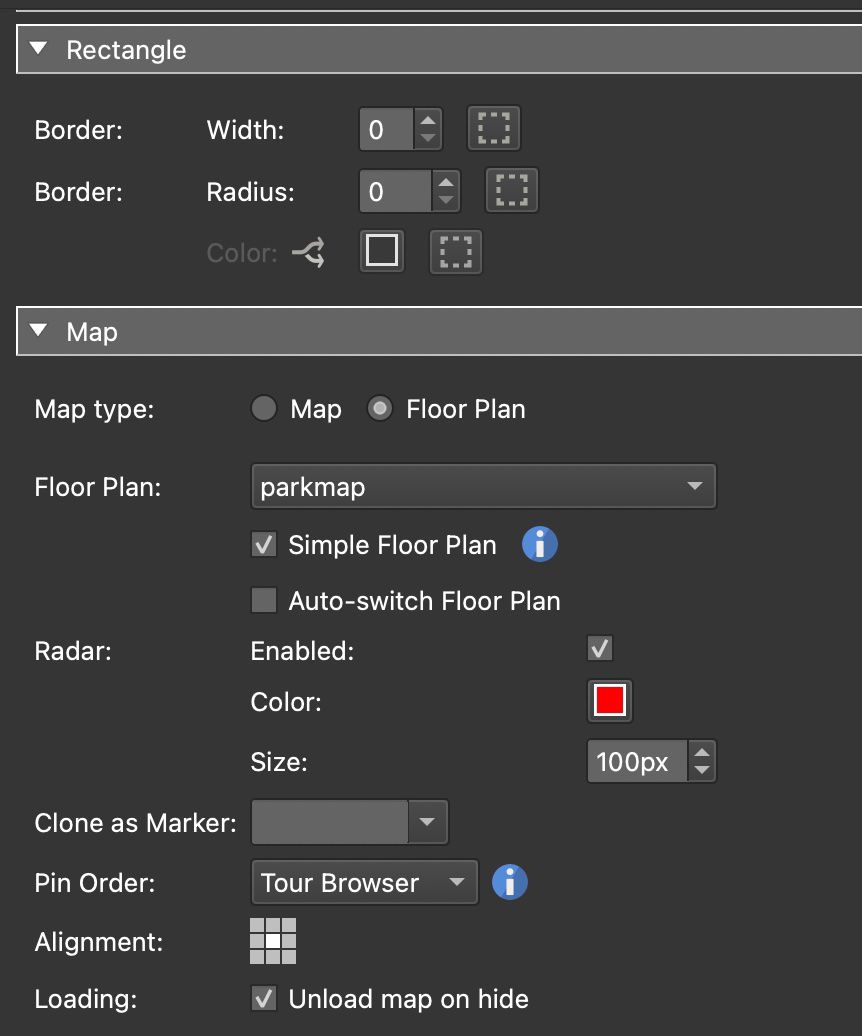This screenshot has height=1036, width=862.
Task: Uncheck Unload map on hide
Action: tap(265, 999)
